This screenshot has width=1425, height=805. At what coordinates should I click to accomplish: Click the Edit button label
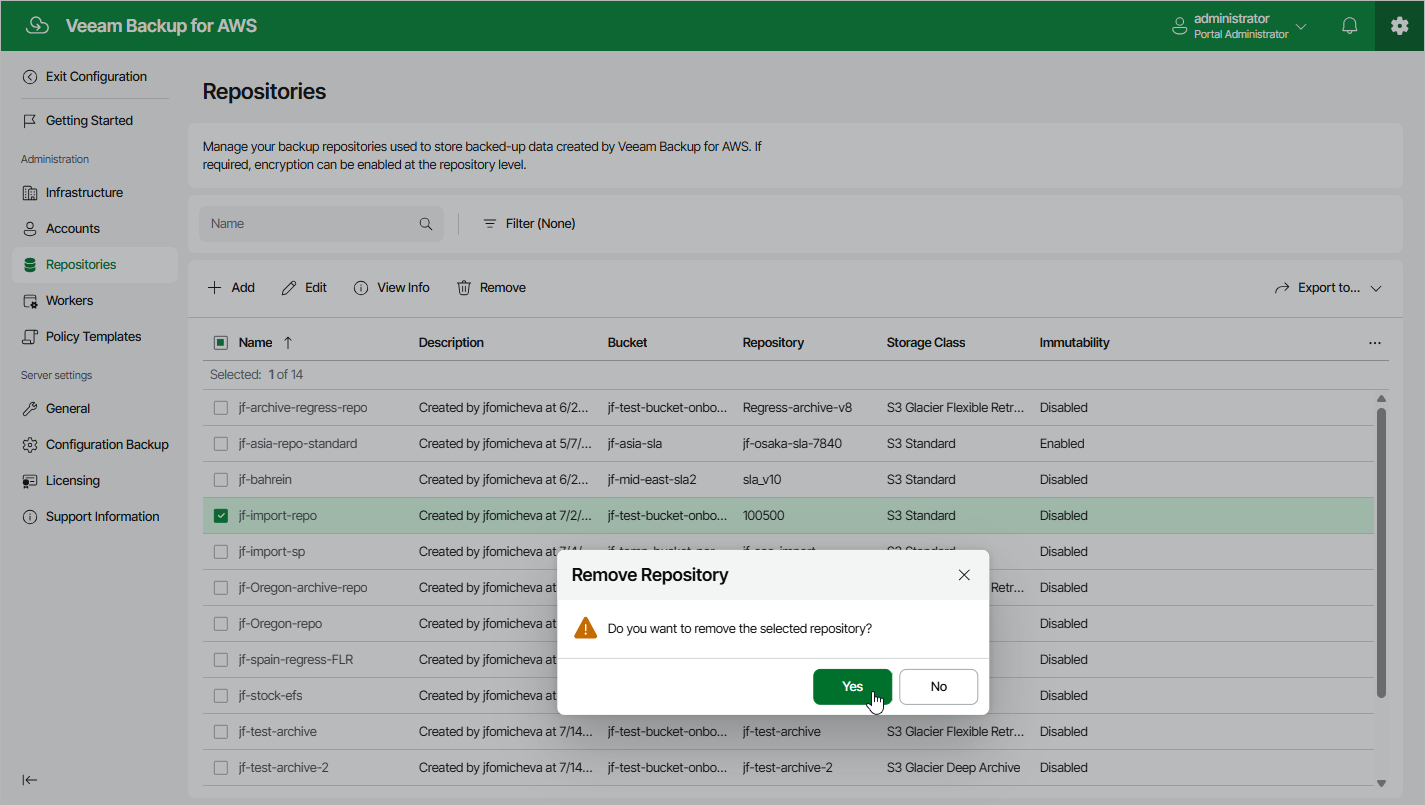[x=316, y=288]
